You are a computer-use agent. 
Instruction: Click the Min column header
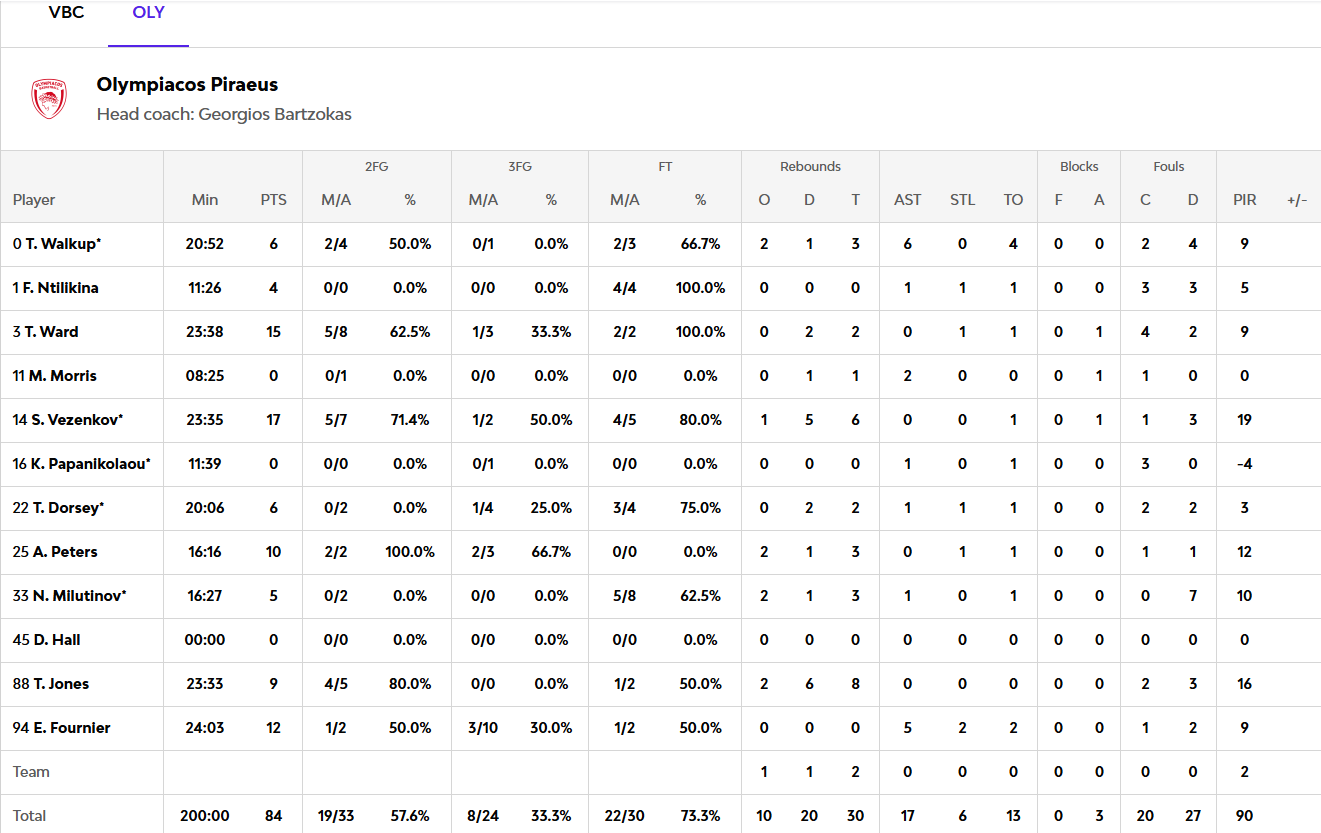coord(204,200)
